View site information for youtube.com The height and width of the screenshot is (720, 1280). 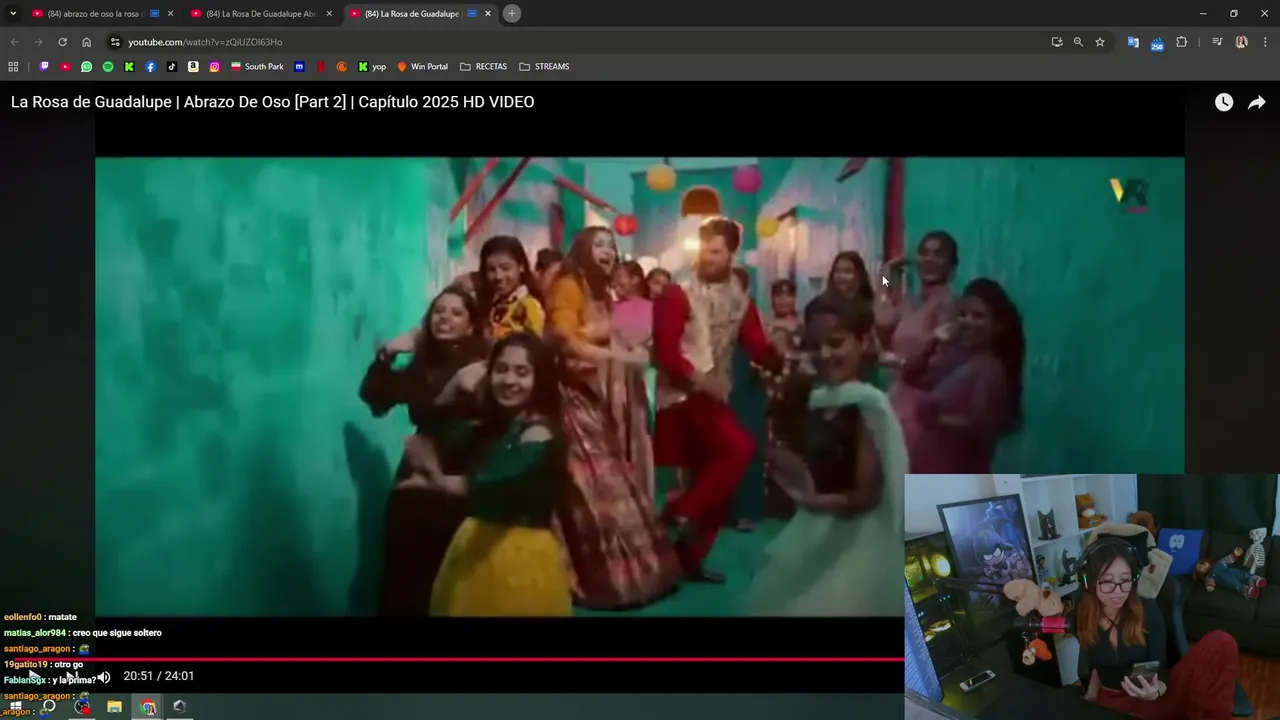click(x=115, y=42)
